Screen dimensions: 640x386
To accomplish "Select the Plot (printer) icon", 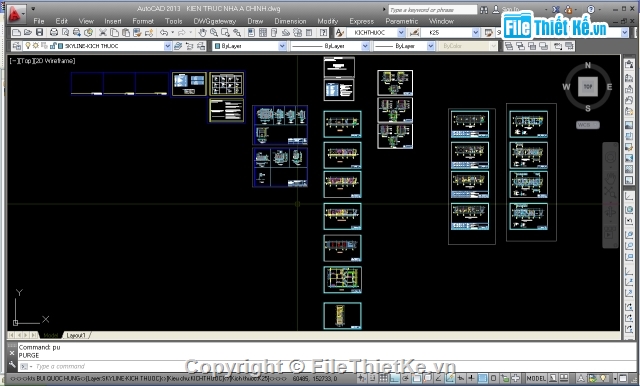I will point(53,32).
